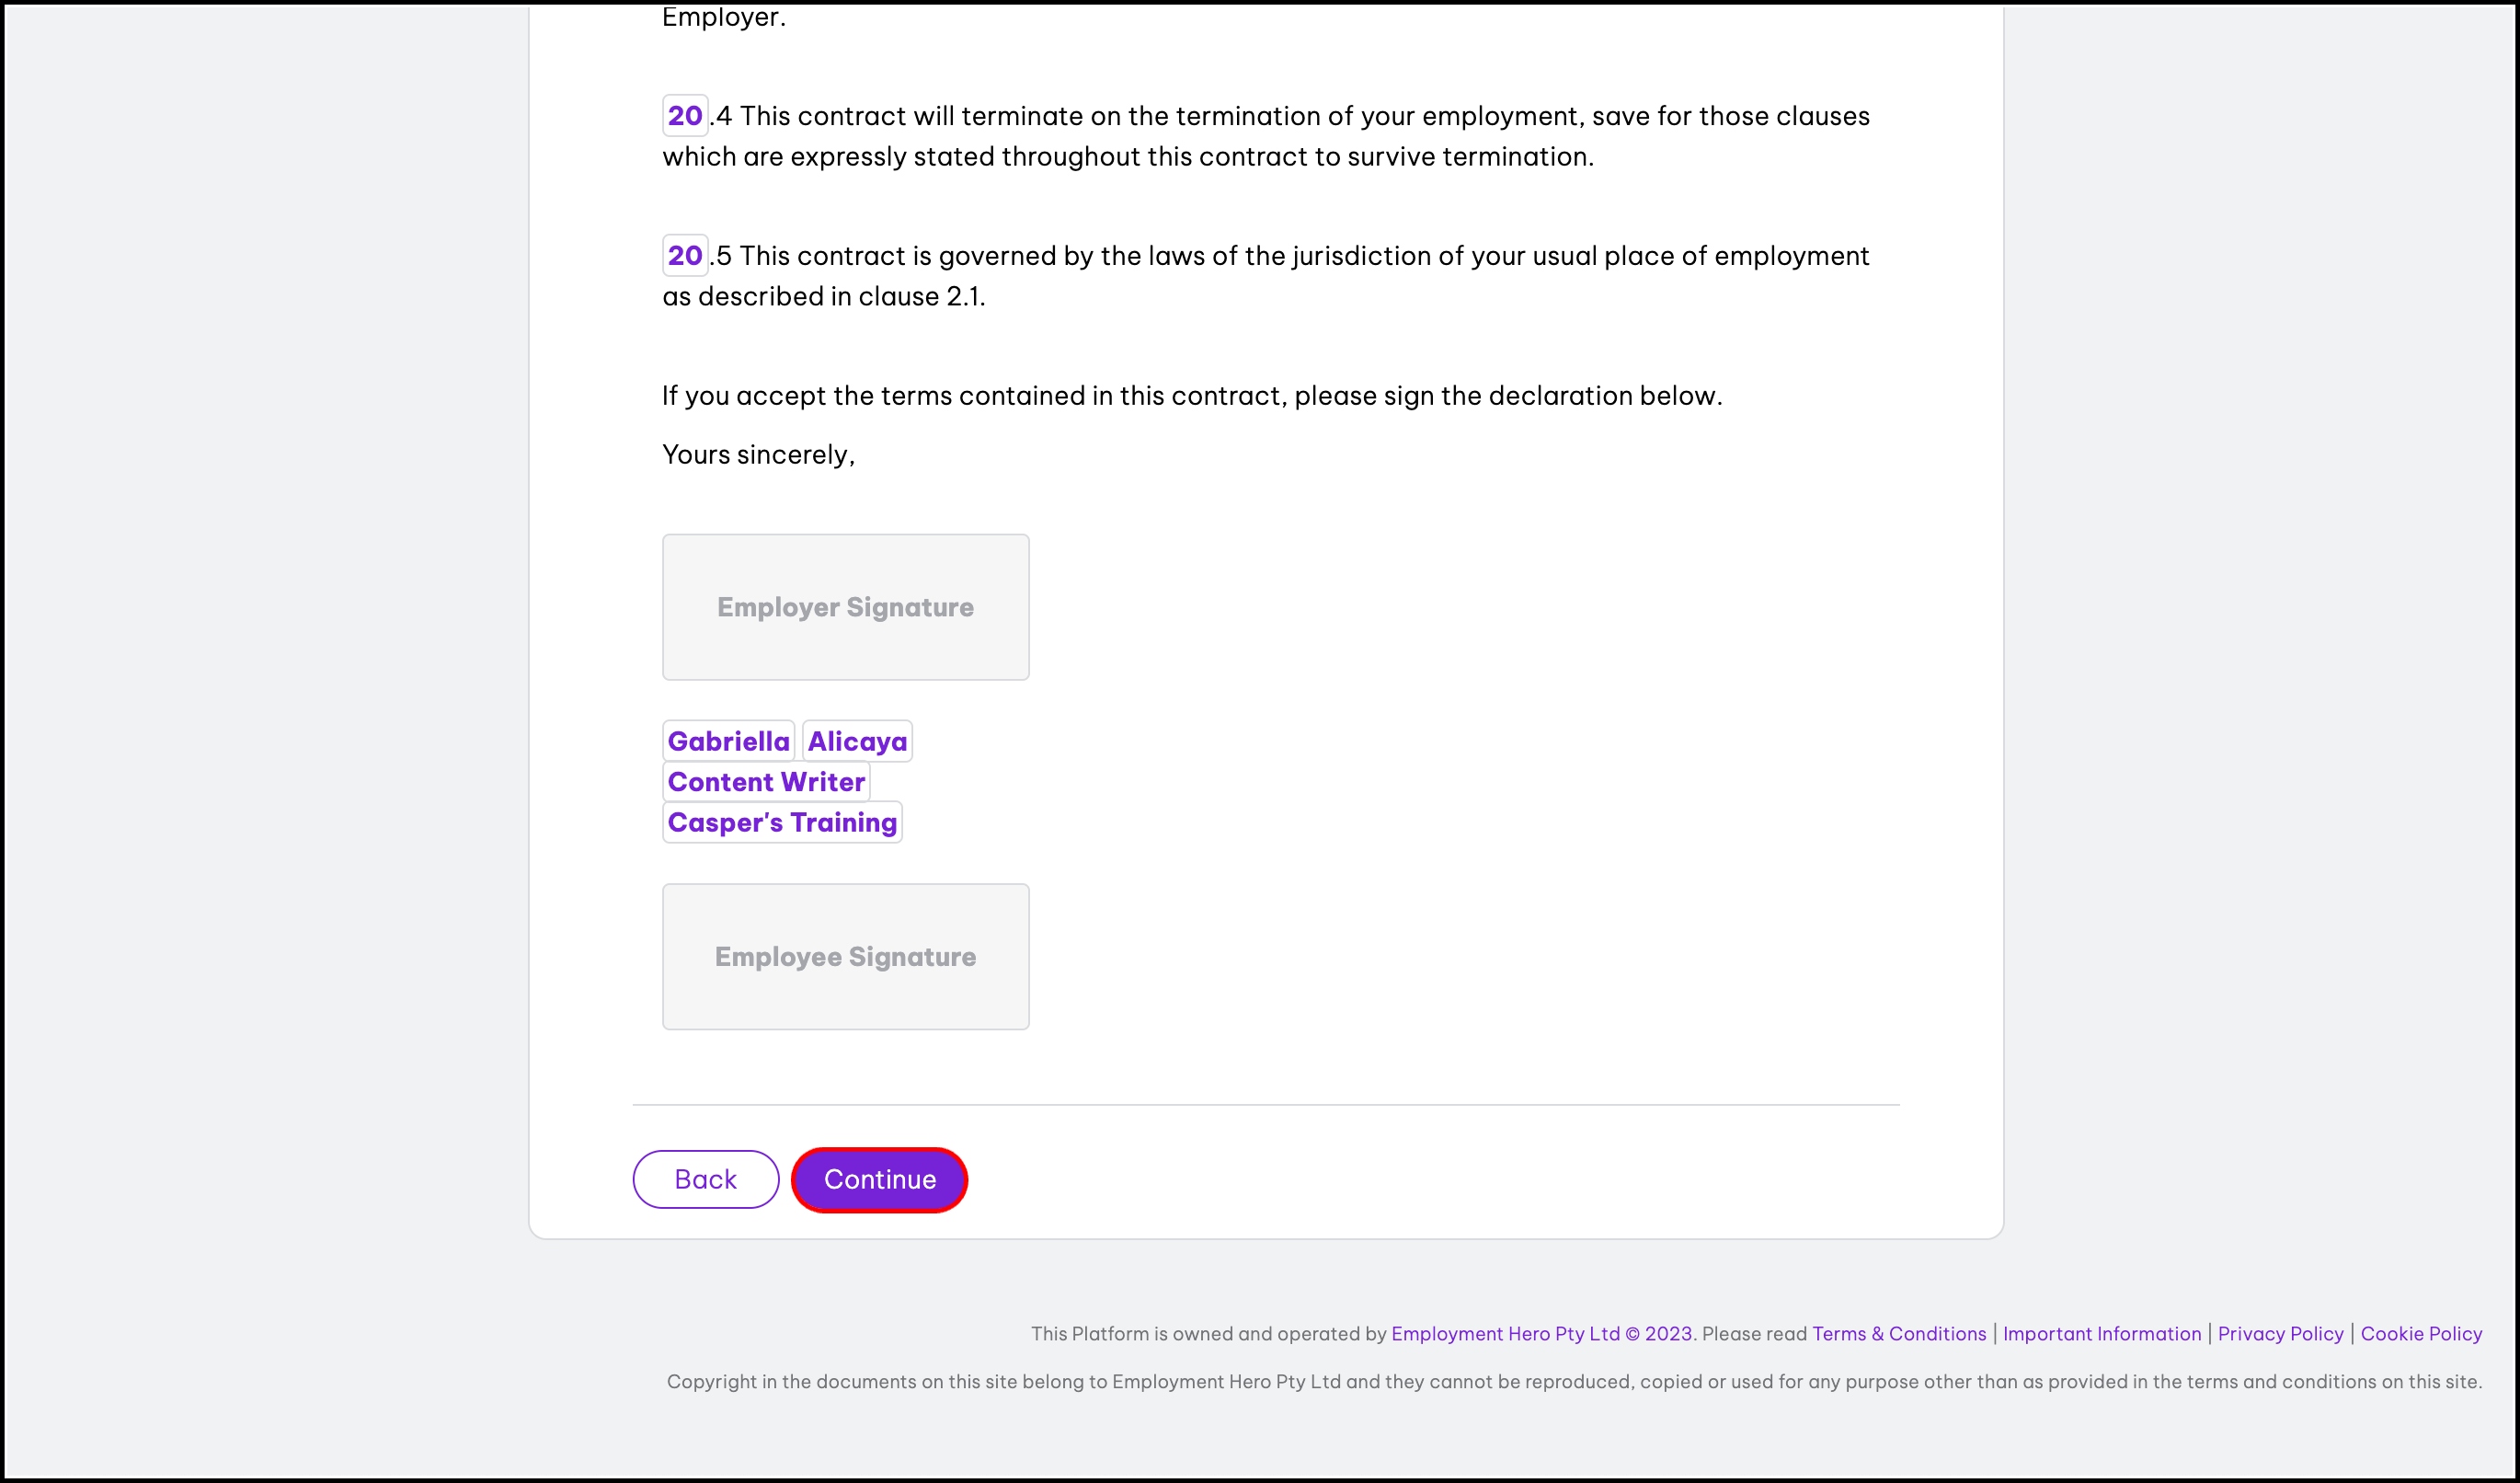Screen dimensions: 2520x1483
Task: Open the Cookie Policy link
Action: pos(2421,1333)
